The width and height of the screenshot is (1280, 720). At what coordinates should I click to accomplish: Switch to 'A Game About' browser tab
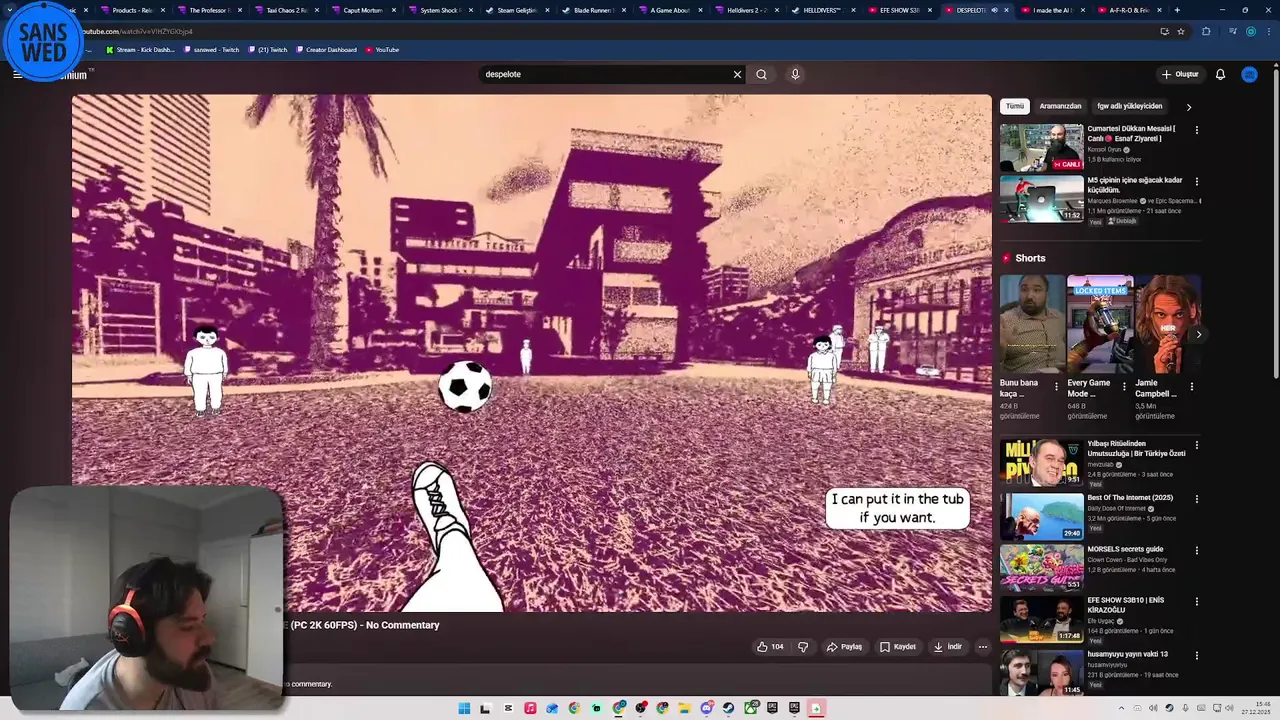coord(668,10)
